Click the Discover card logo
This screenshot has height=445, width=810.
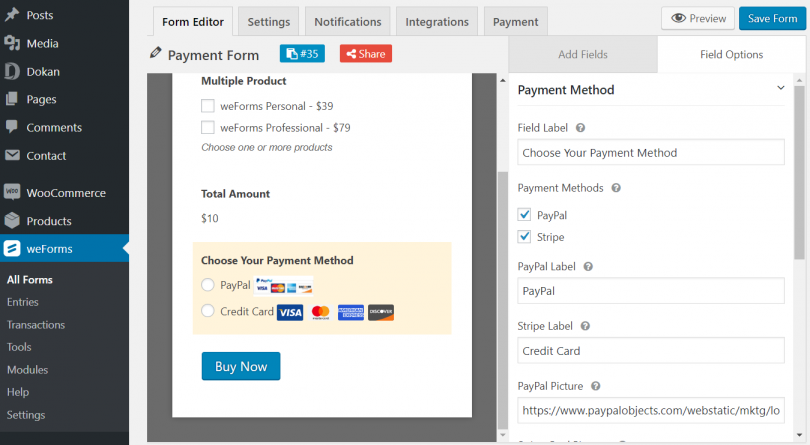click(381, 312)
